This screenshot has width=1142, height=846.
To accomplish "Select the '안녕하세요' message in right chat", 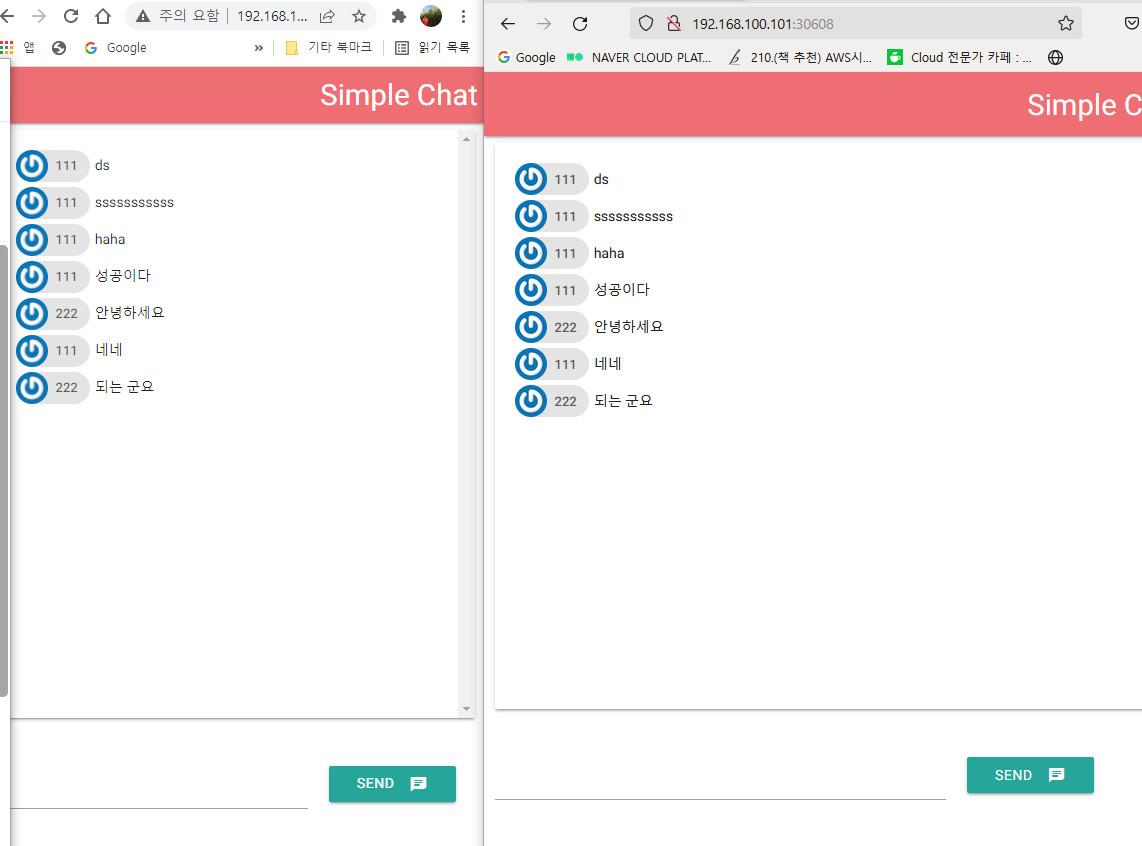I will 629,327.
